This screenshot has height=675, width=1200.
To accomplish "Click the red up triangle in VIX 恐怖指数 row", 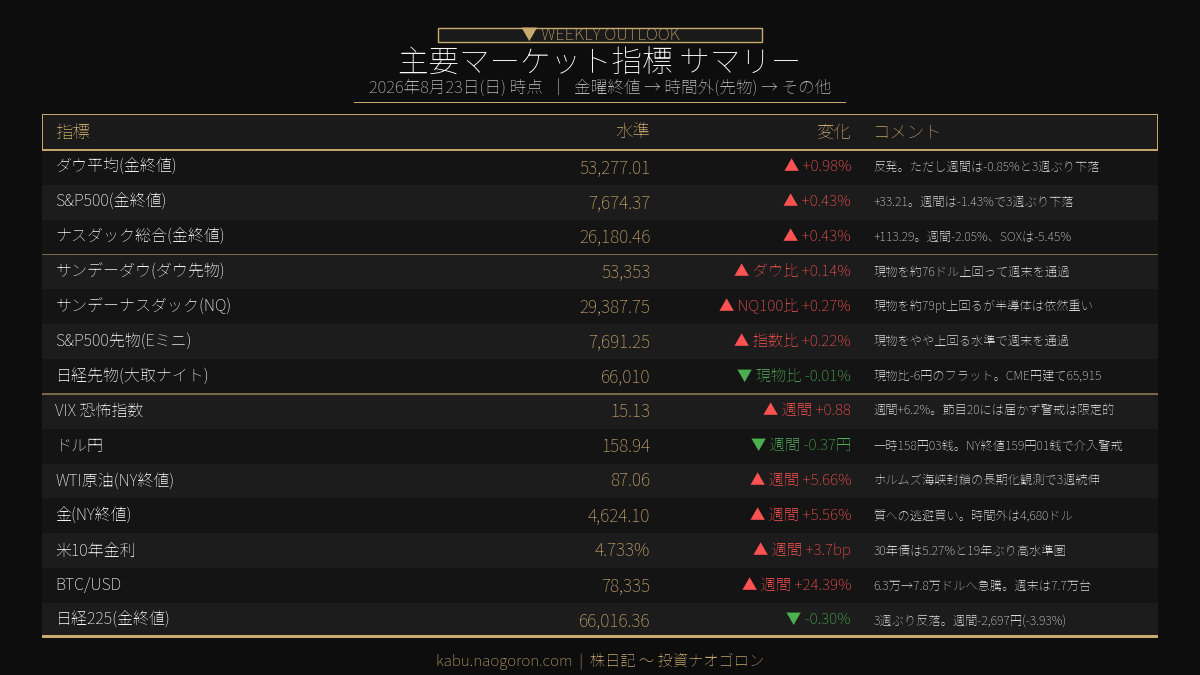I will [x=770, y=410].
